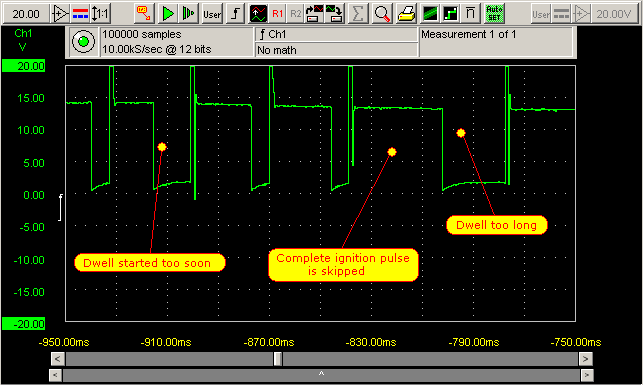Click the add comment balloon tool icon
643x385 pixels.
(144, 14)
